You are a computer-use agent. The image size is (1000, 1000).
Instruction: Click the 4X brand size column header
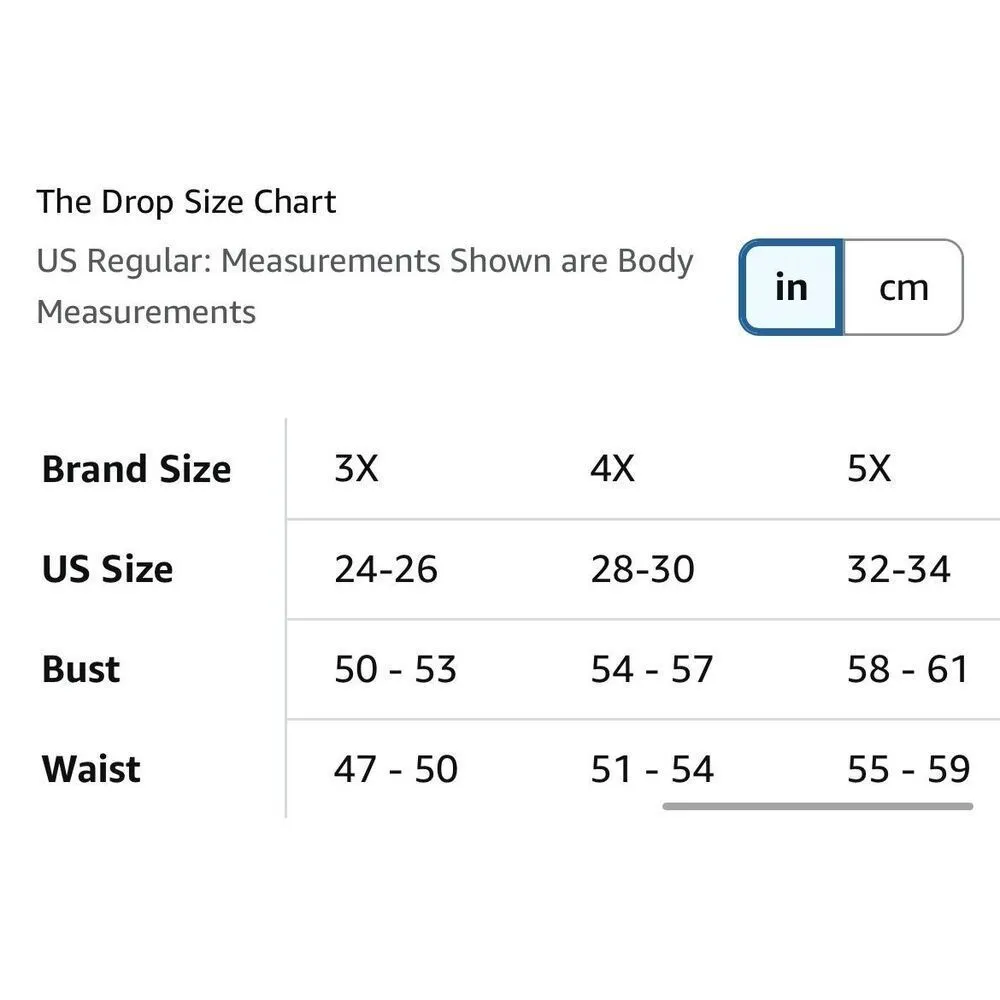[612, 468]
